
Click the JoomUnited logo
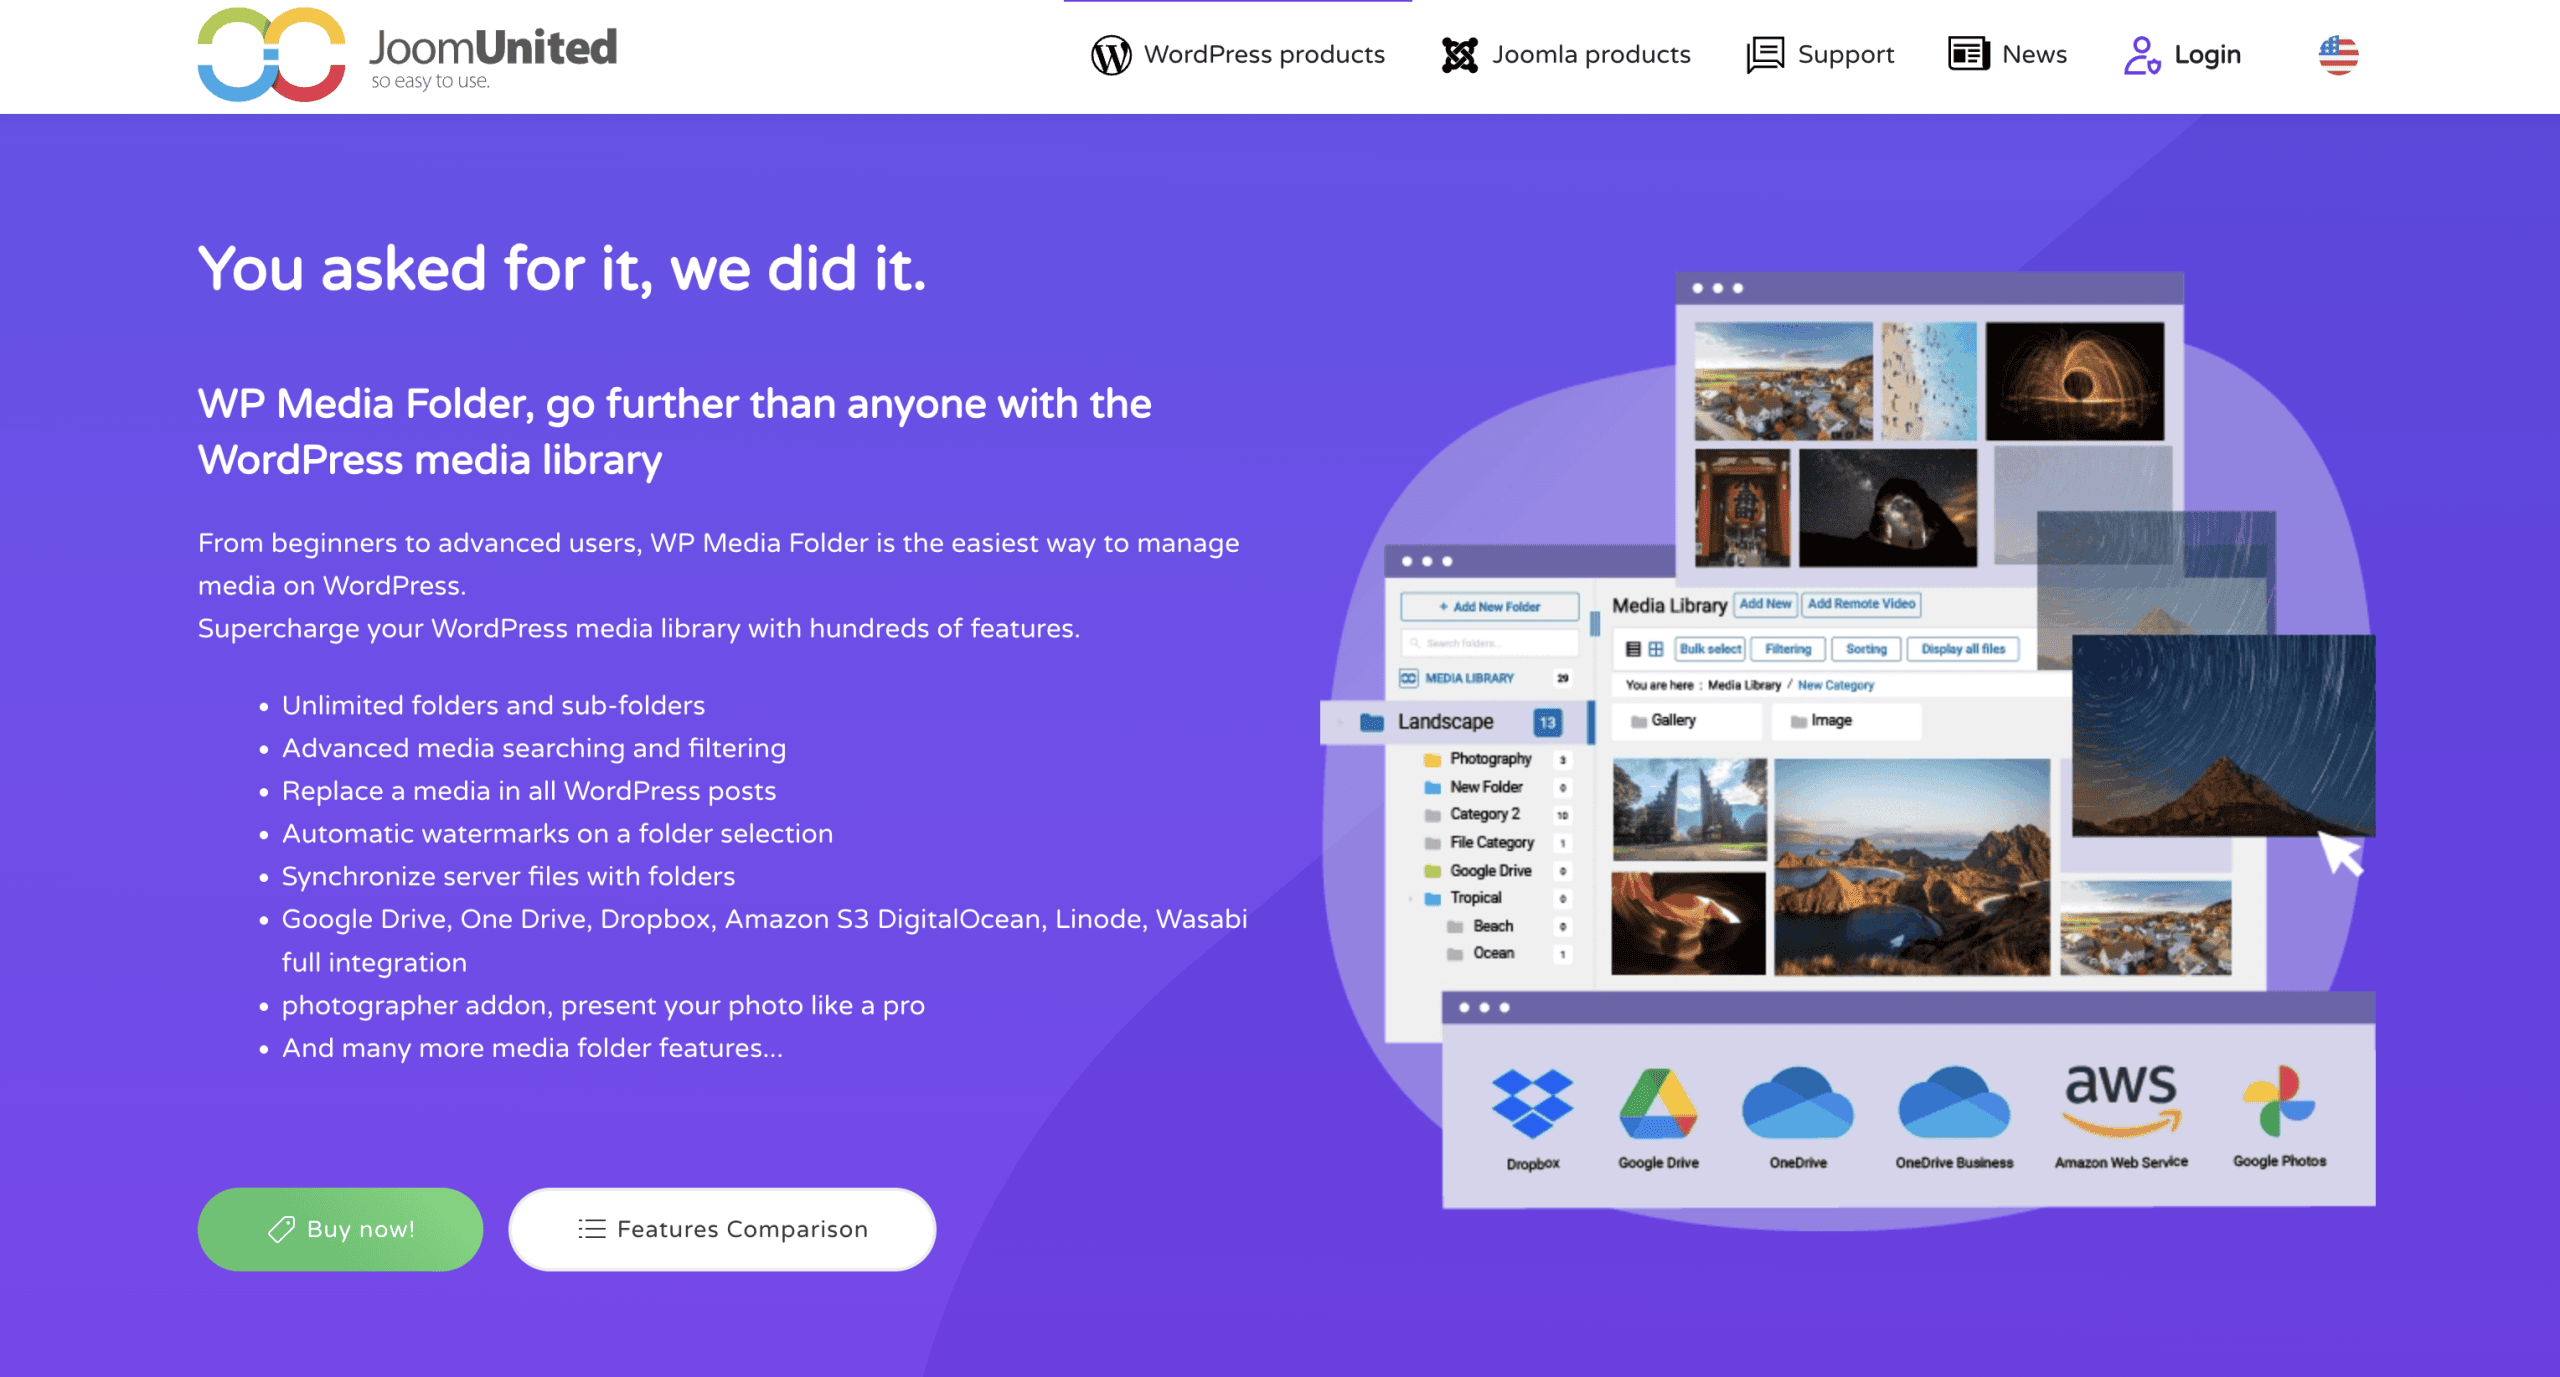[407, 54]
